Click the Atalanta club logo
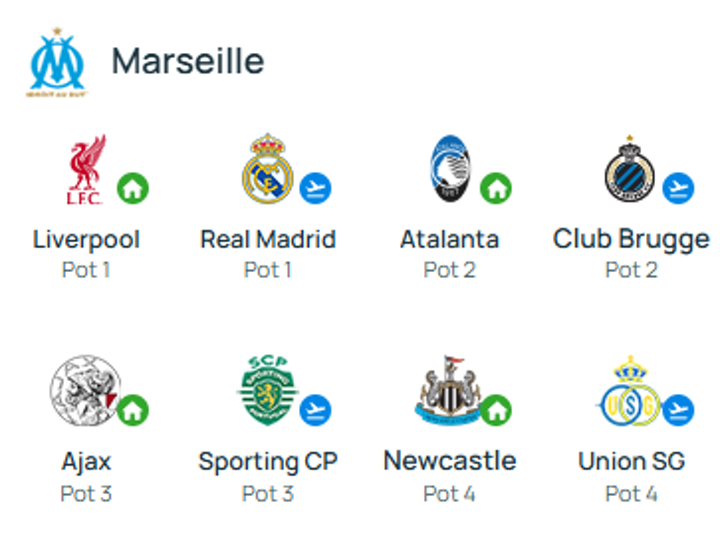The image size is (720, 551). [449, 167]
